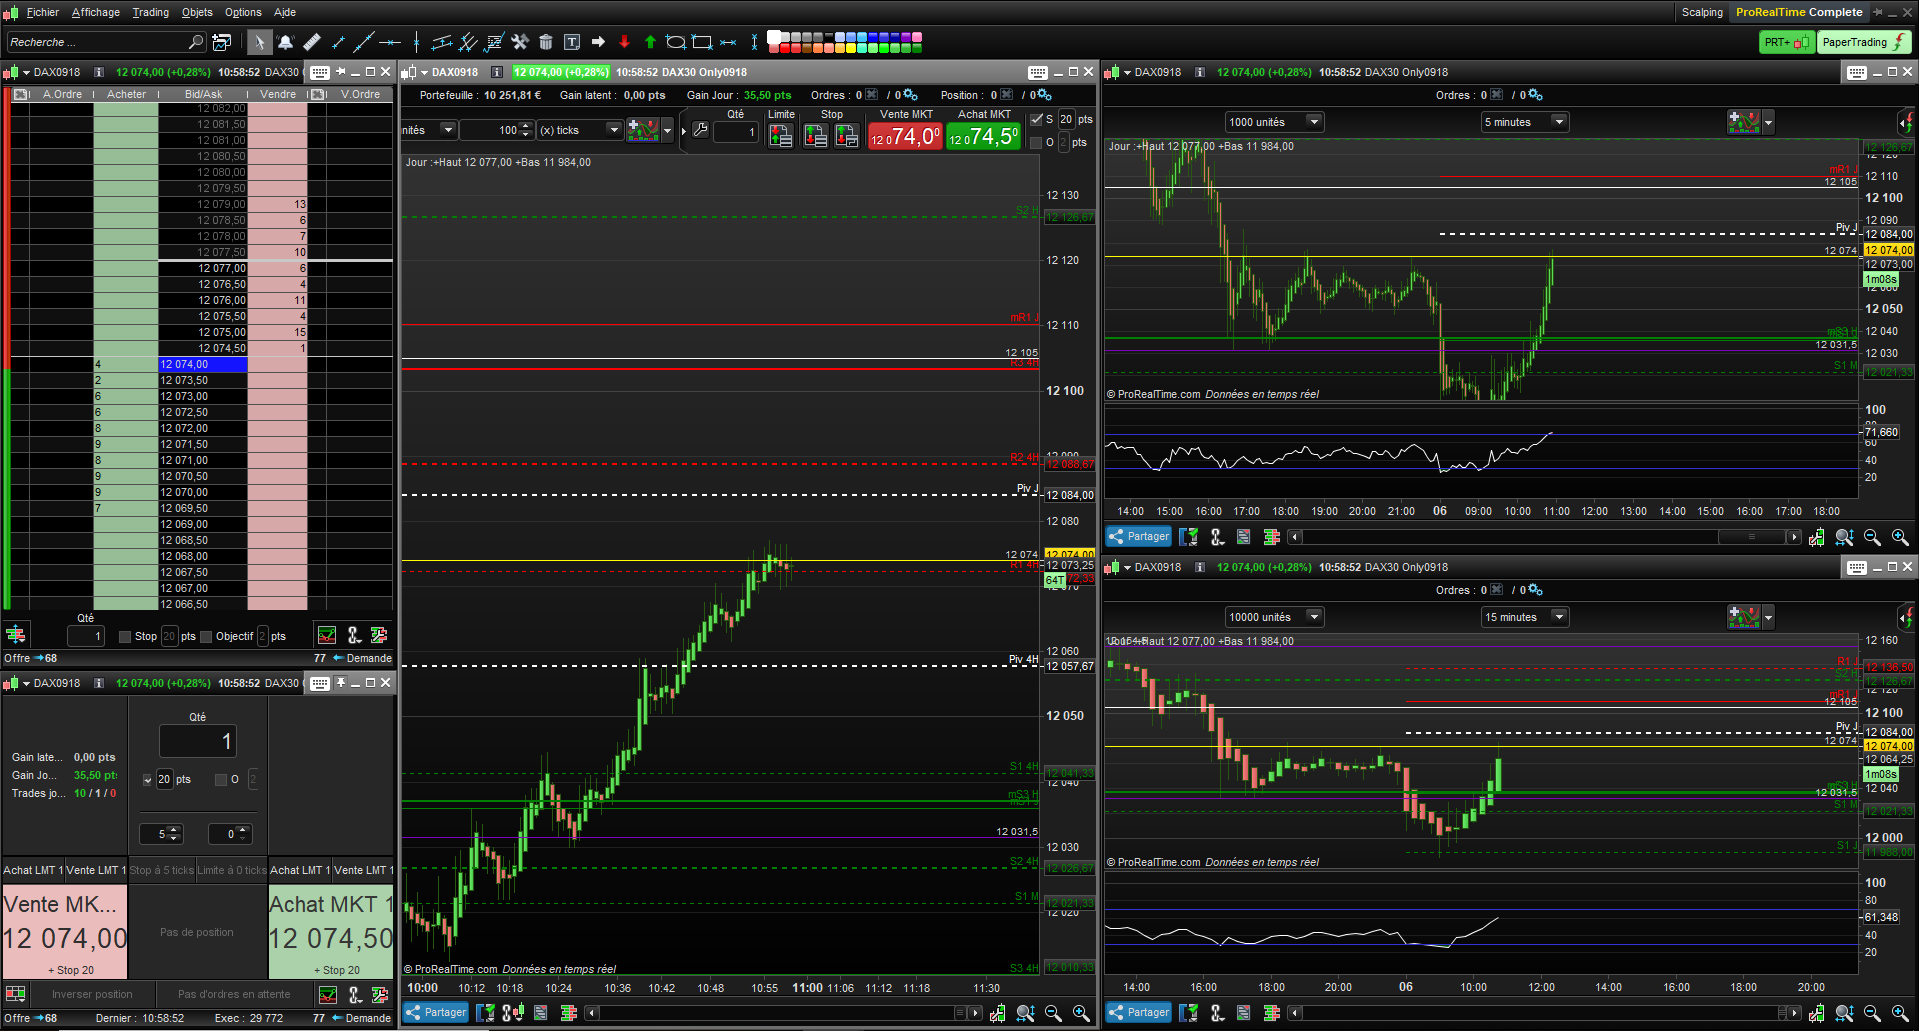Open the 15 minutes timeframe dropdown
The width and height of the screenshot is (1919, 1031).
tap(1524, 617)
